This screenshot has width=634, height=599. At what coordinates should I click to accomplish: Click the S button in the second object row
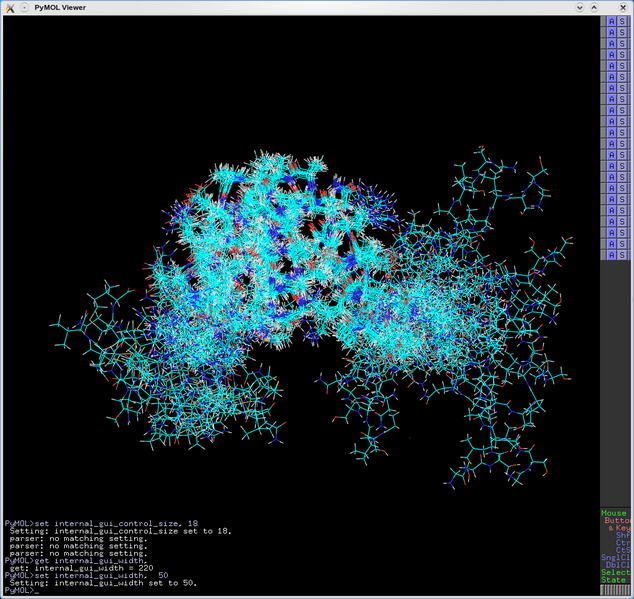click(x=623, y=32)
